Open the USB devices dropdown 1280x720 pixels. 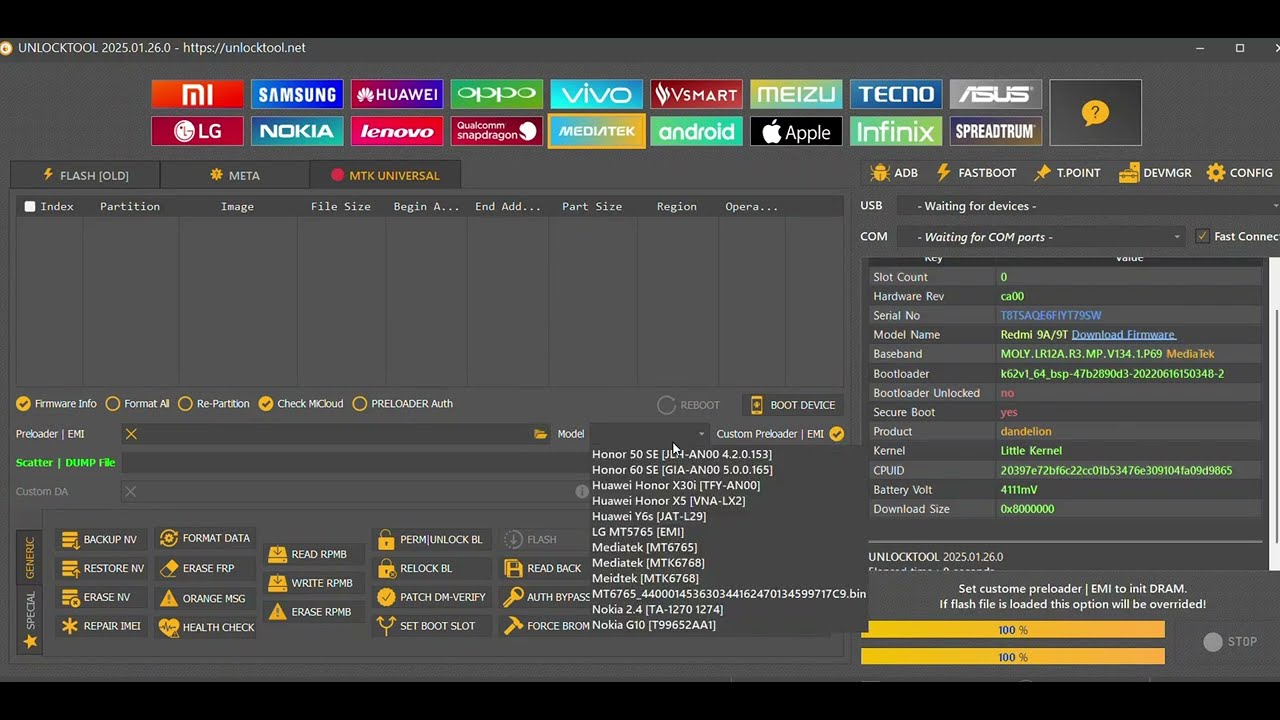click(x=1087, y=206)
